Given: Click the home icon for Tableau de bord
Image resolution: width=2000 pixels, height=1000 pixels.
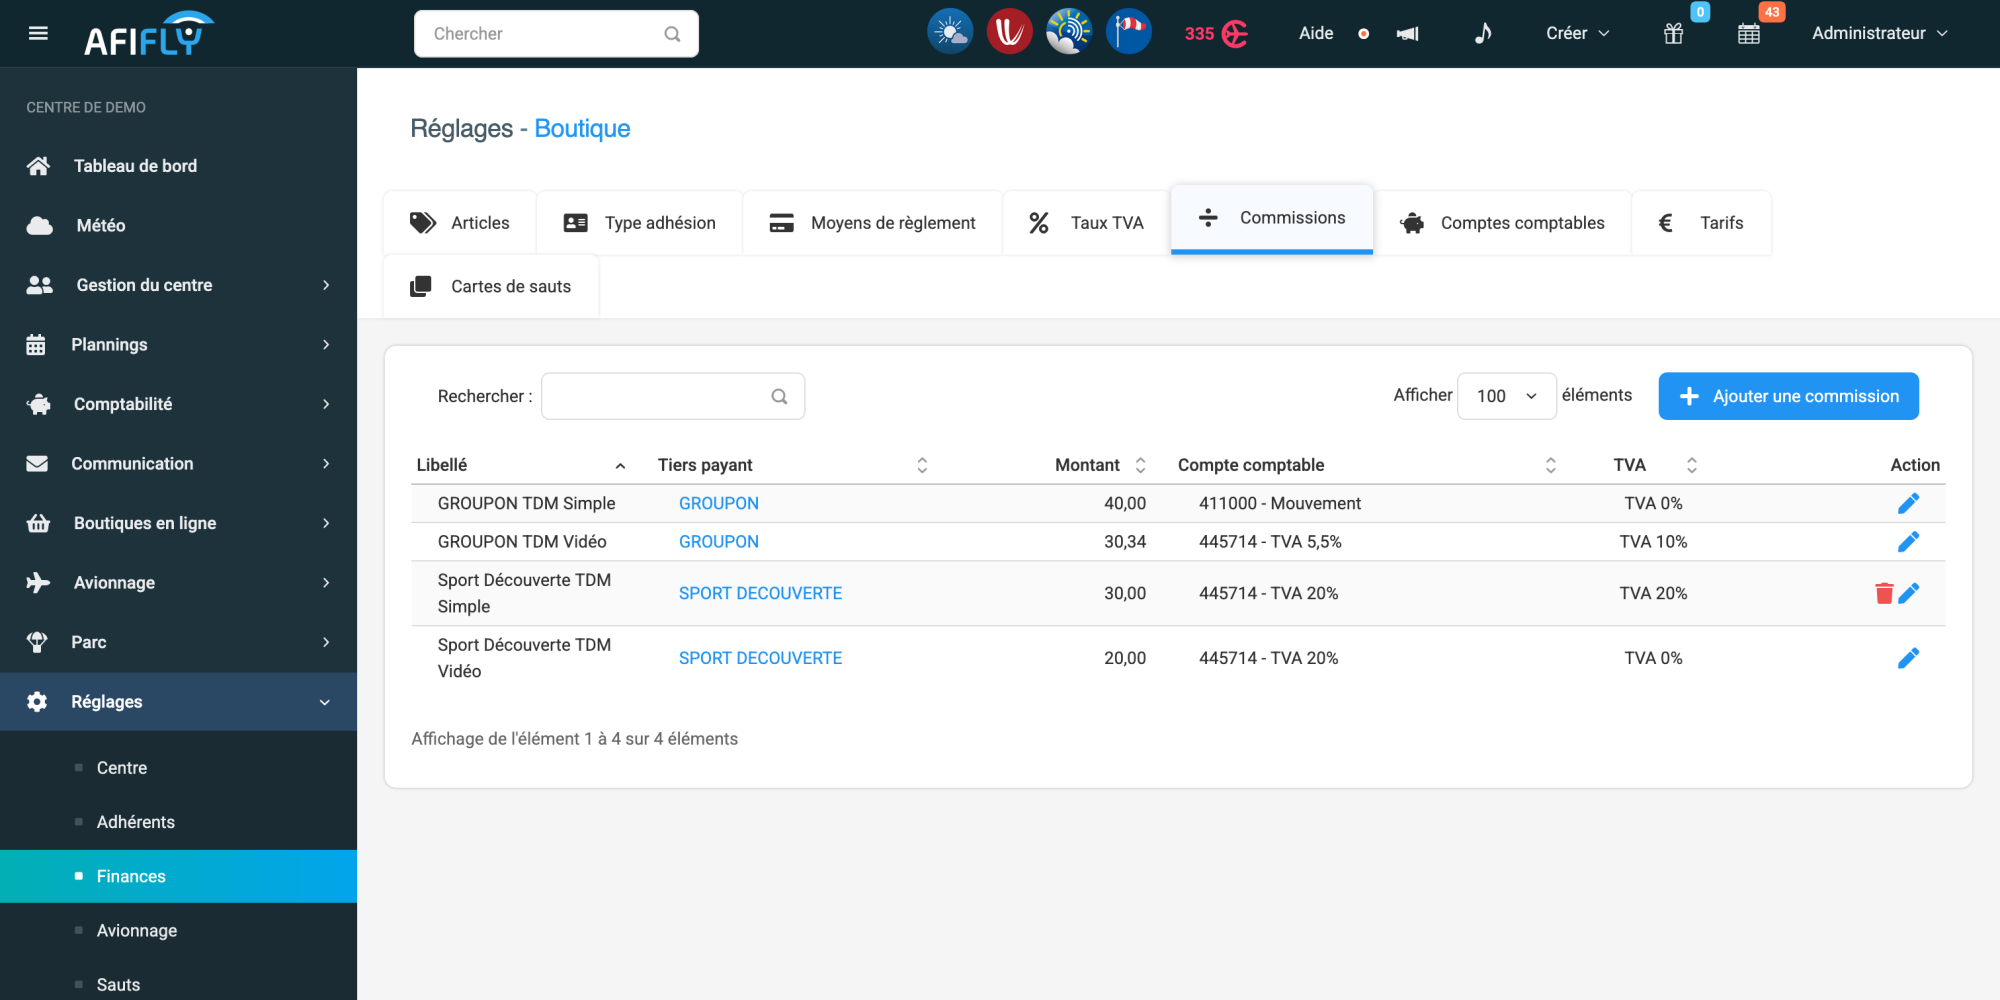Looking at the screenshot, I should pyautogui.click(x=38, y=166).
